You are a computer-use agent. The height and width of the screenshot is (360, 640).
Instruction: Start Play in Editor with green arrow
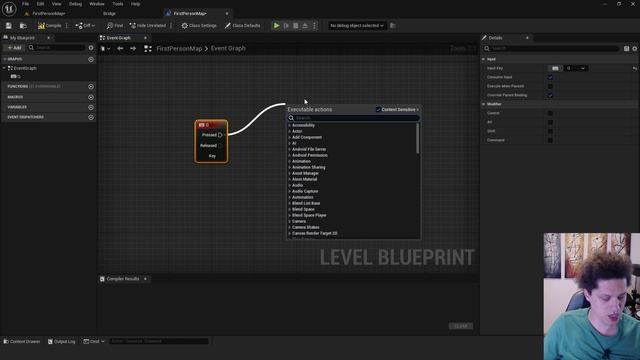276,26
